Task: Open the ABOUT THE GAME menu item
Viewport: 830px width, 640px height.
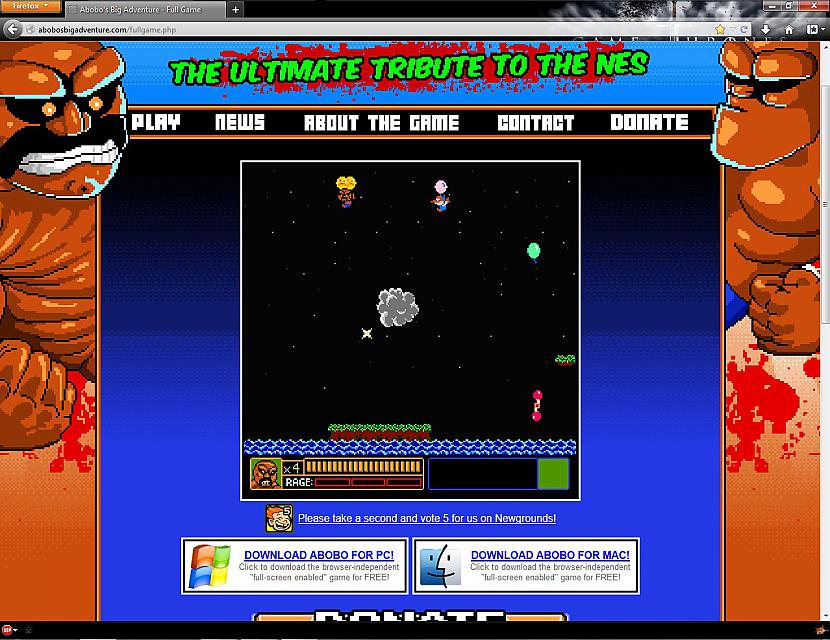Action: point(381,123)
